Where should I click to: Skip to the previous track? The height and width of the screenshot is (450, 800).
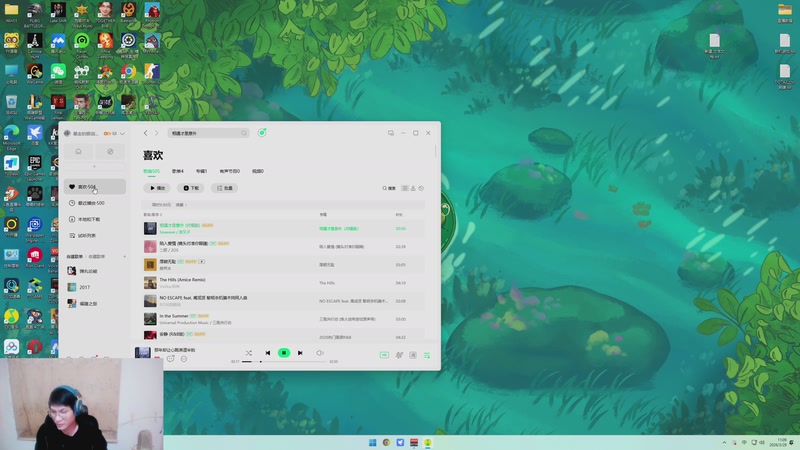pos(268,353)
